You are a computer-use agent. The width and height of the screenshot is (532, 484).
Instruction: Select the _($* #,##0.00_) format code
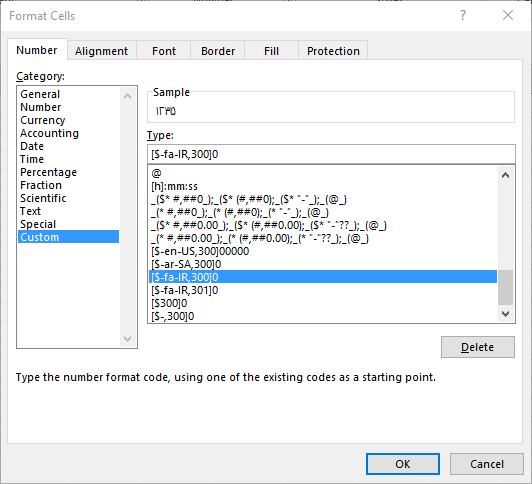tap(323, 225)
